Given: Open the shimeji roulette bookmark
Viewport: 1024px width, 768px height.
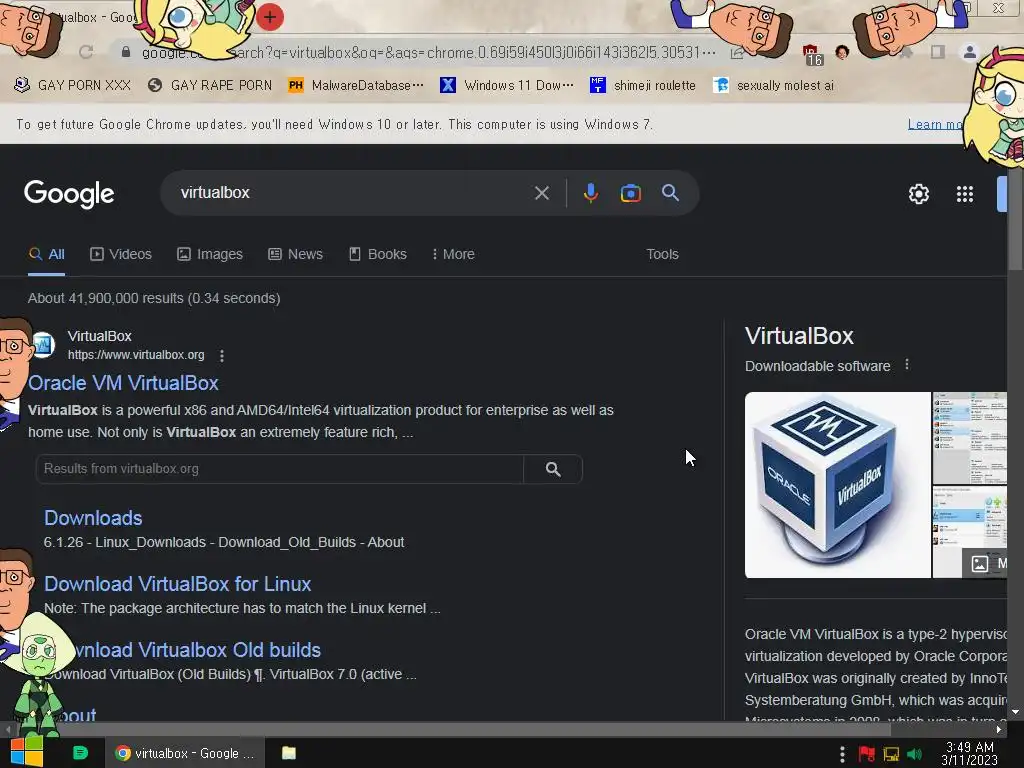Looking at the screenshot, I should pyautogui.click(x=643, y=85).
